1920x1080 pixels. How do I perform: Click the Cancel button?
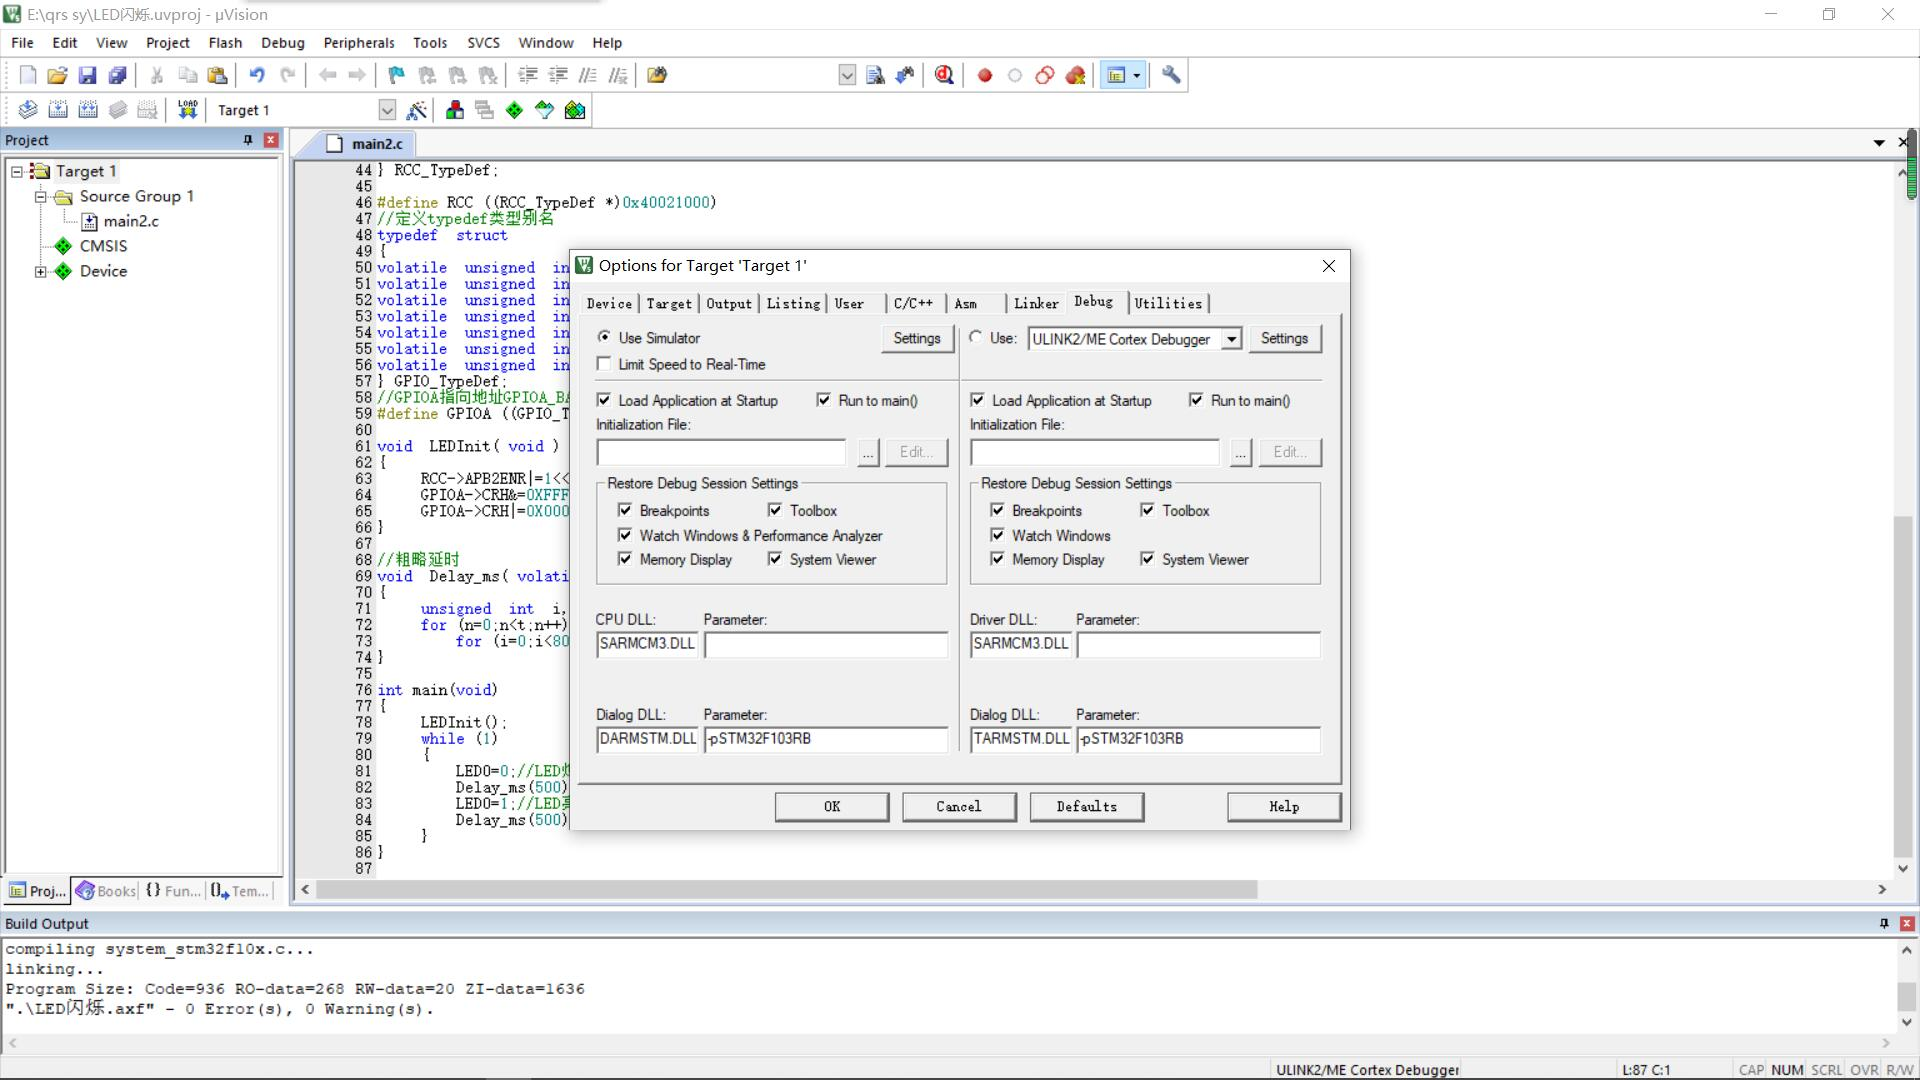point(959,807)
